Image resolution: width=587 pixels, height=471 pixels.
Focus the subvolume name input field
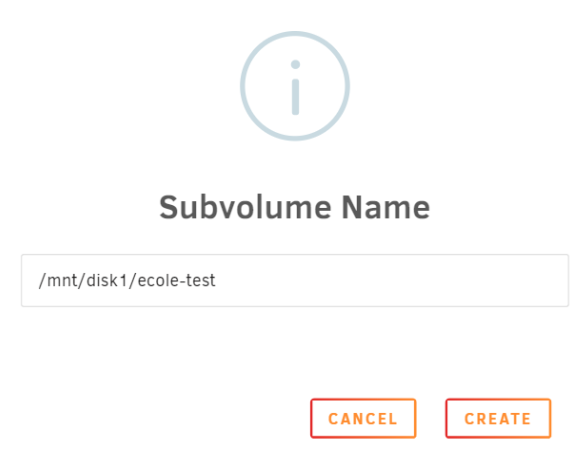click(x=295, y=280)
